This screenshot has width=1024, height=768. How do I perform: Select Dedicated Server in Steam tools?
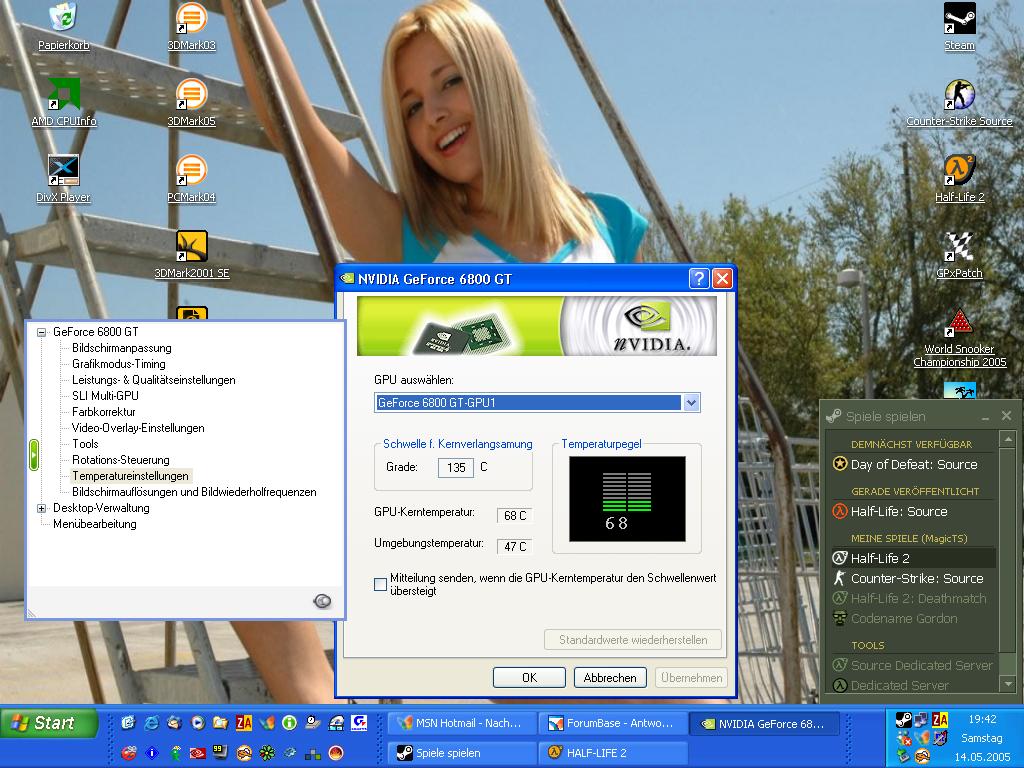point(914,685)
